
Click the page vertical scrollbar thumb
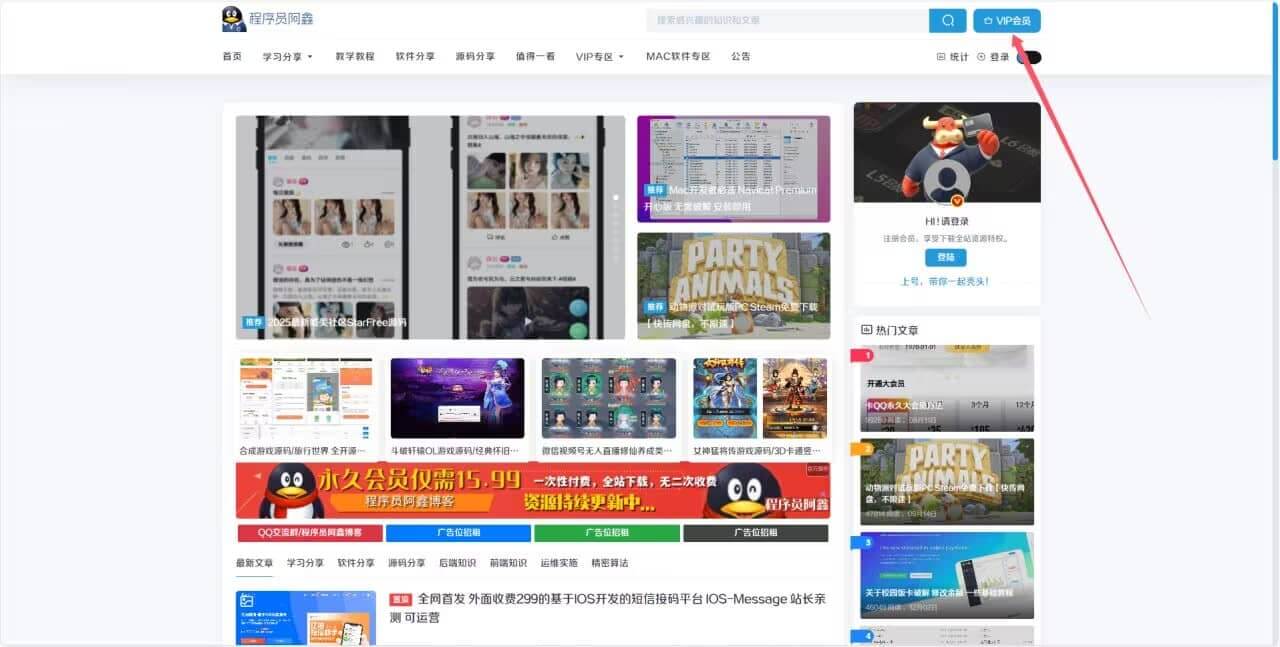coord(1275,80)
